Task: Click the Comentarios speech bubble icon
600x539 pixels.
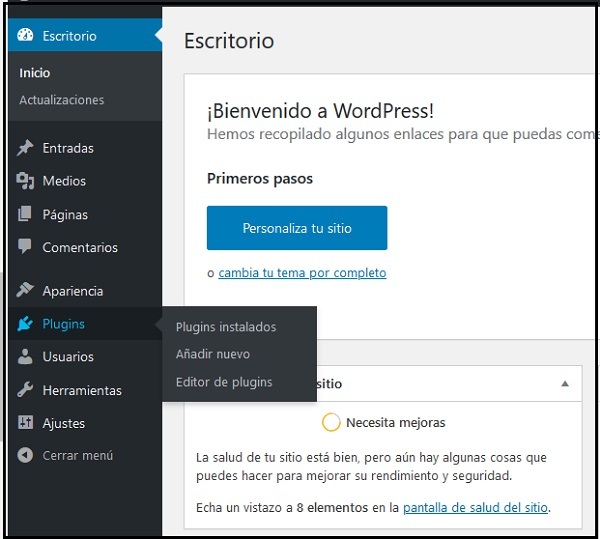Action: coord(25,247)
